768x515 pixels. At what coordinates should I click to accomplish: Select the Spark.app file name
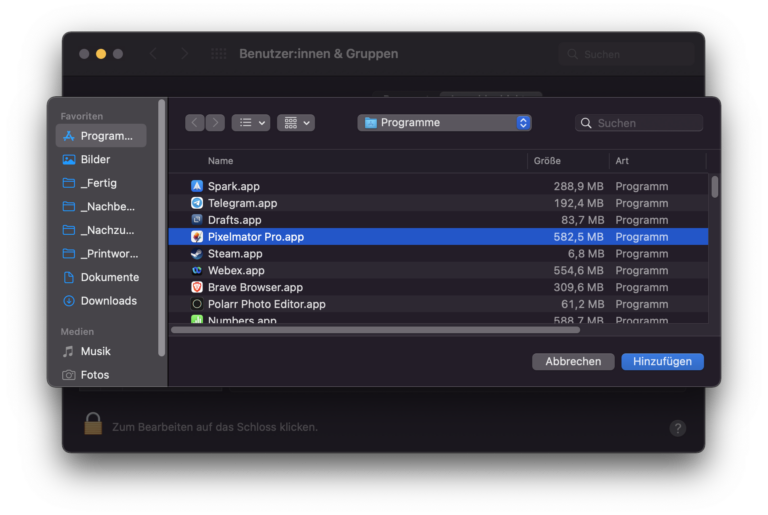coord(234,186)
